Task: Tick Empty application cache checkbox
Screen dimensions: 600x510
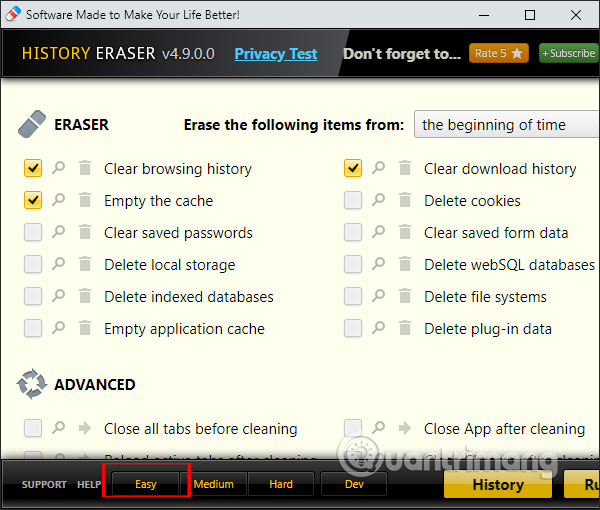Action: pos(33,329)
